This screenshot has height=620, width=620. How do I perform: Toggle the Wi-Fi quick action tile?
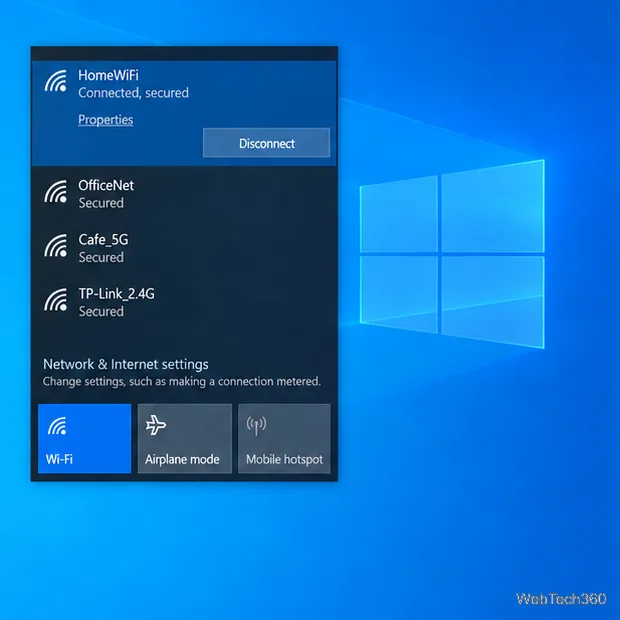[x=84, y=438]
